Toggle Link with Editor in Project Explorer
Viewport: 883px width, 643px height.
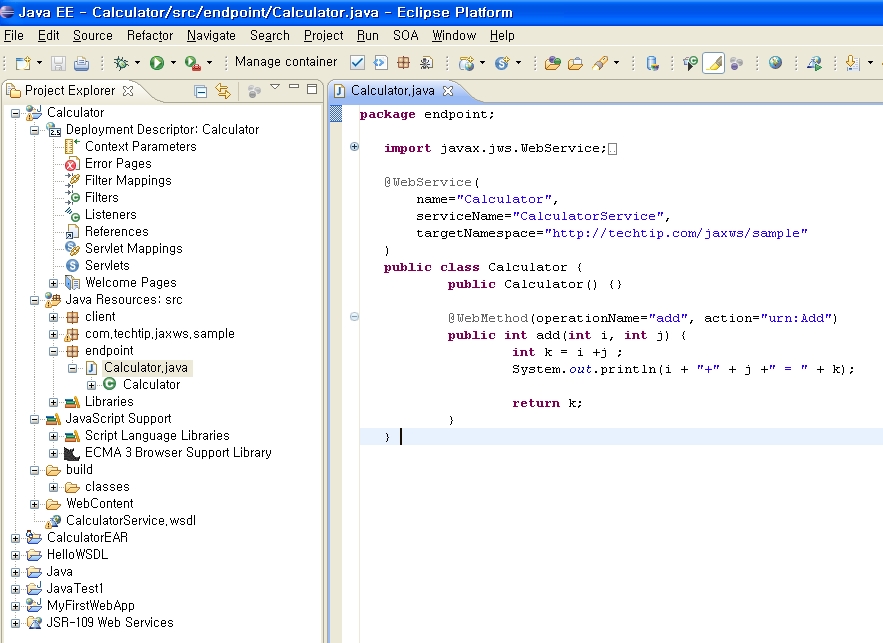[223, 91]
